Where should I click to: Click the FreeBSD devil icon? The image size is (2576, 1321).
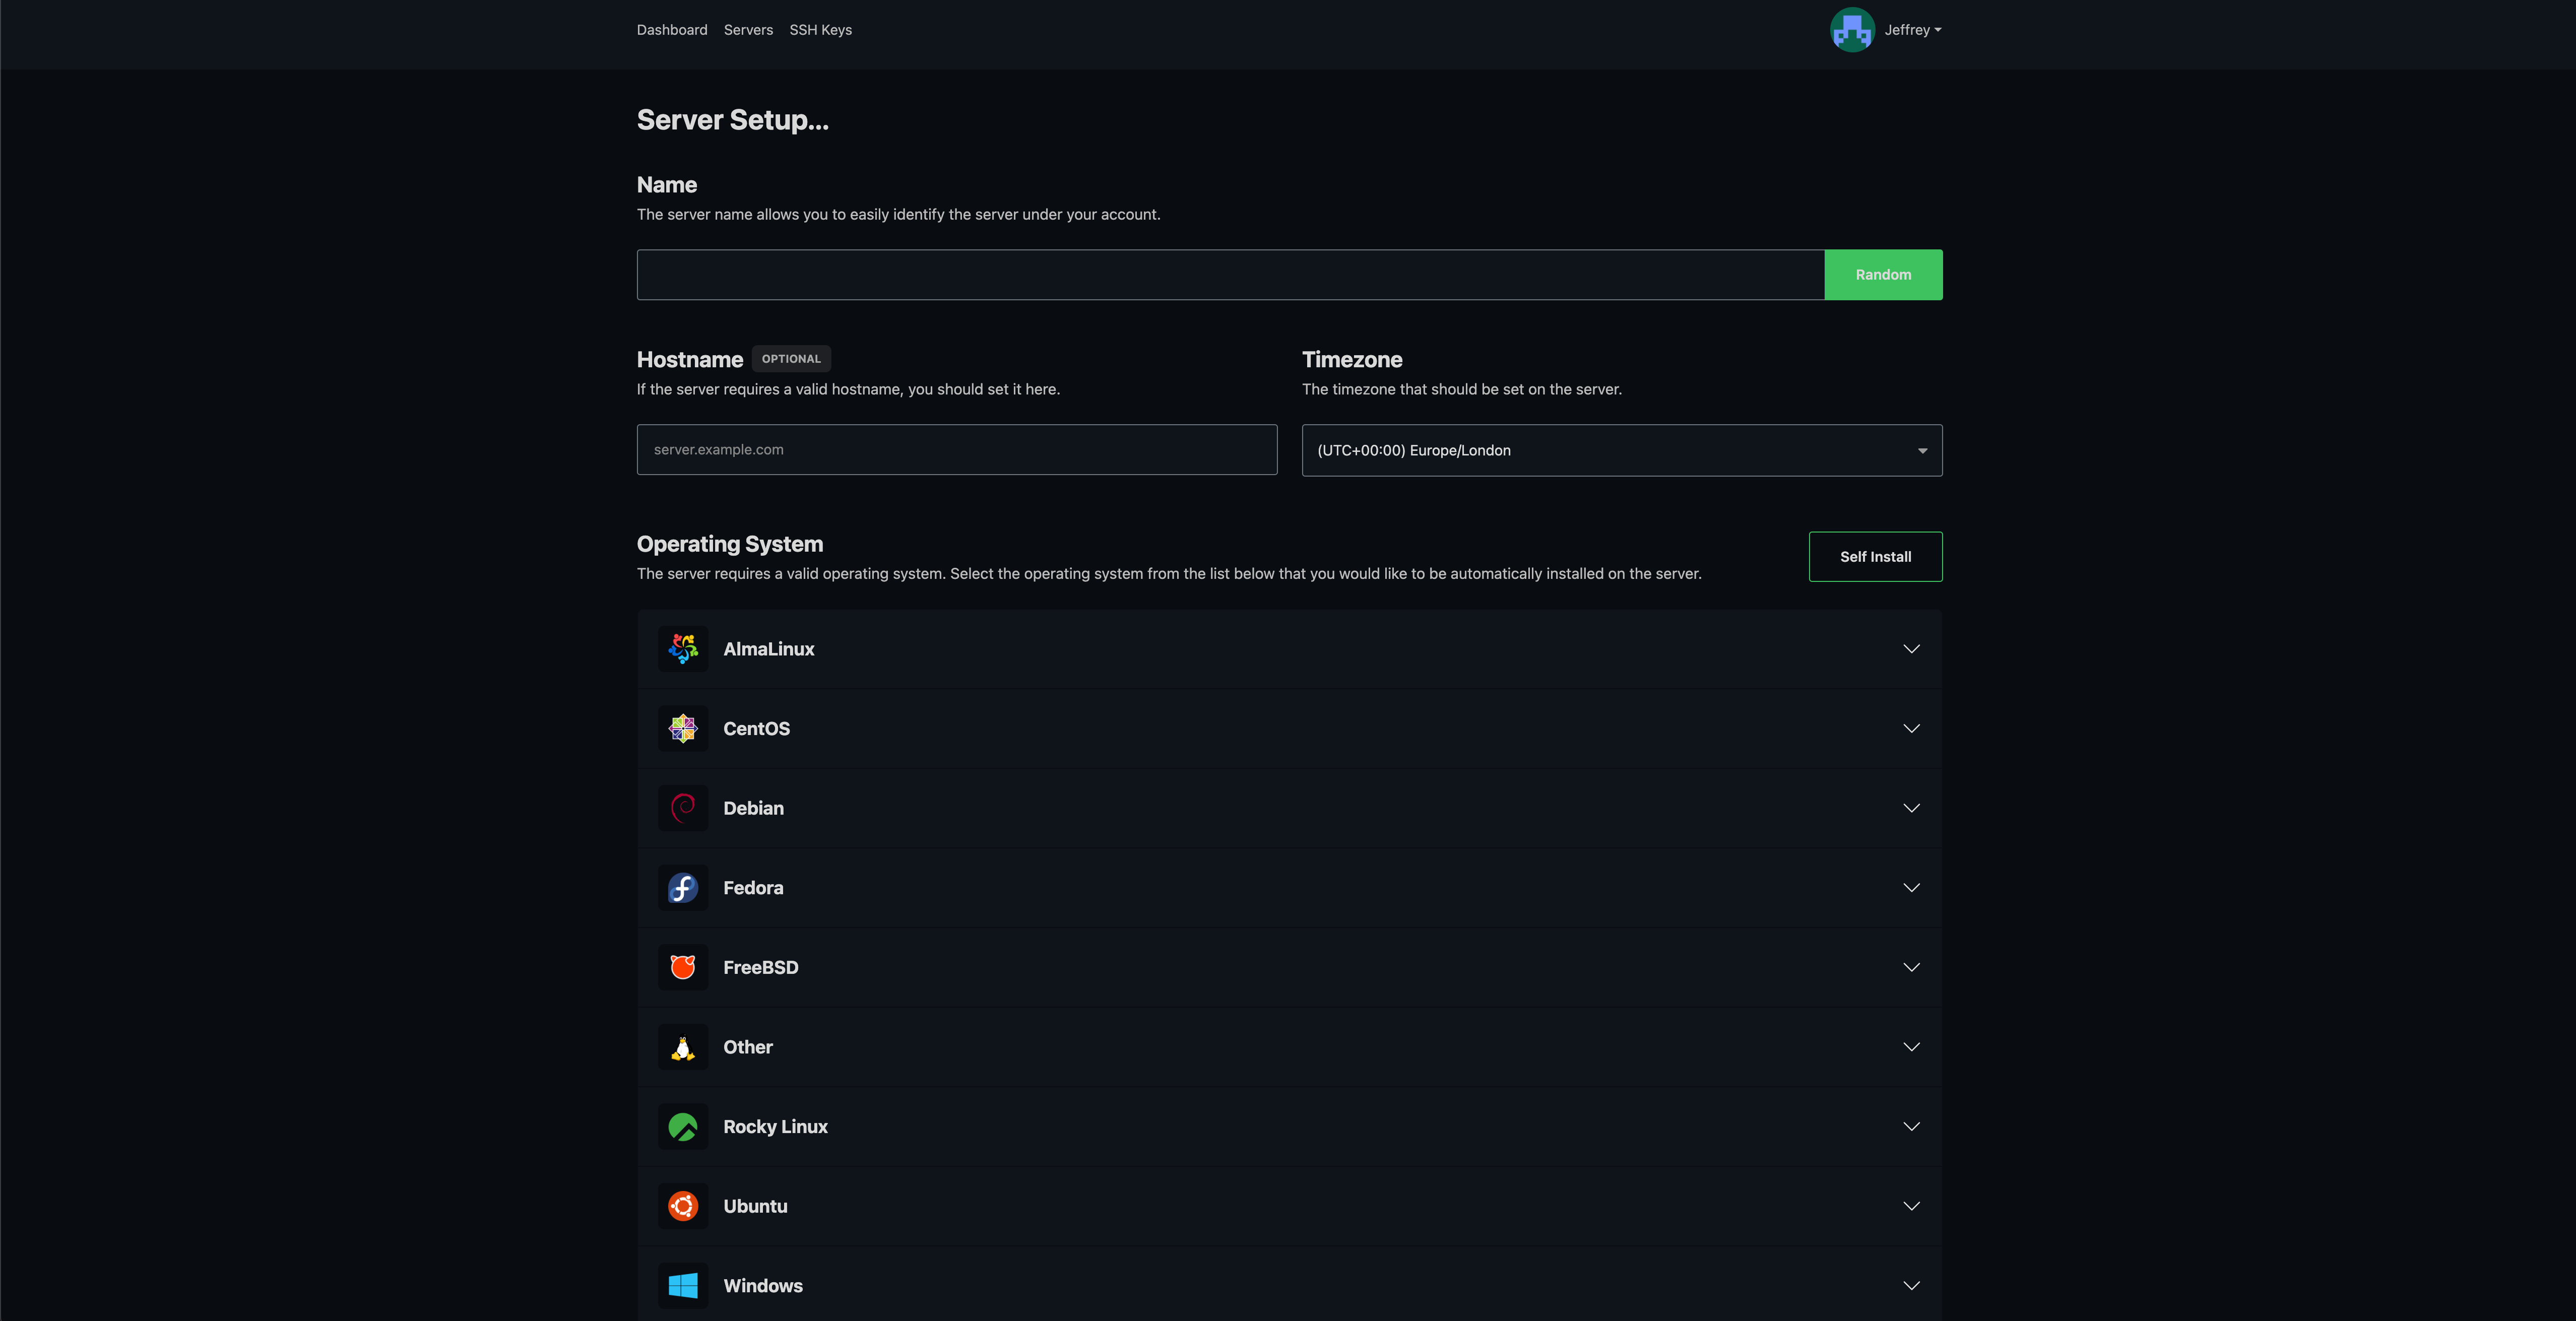(x=683, y=967)
